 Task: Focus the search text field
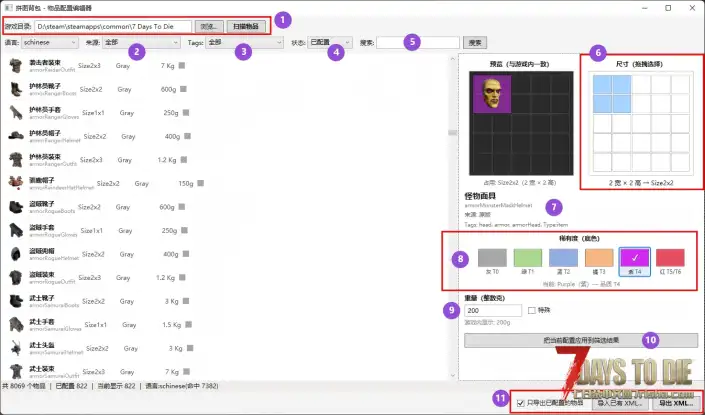click(418, 43)
